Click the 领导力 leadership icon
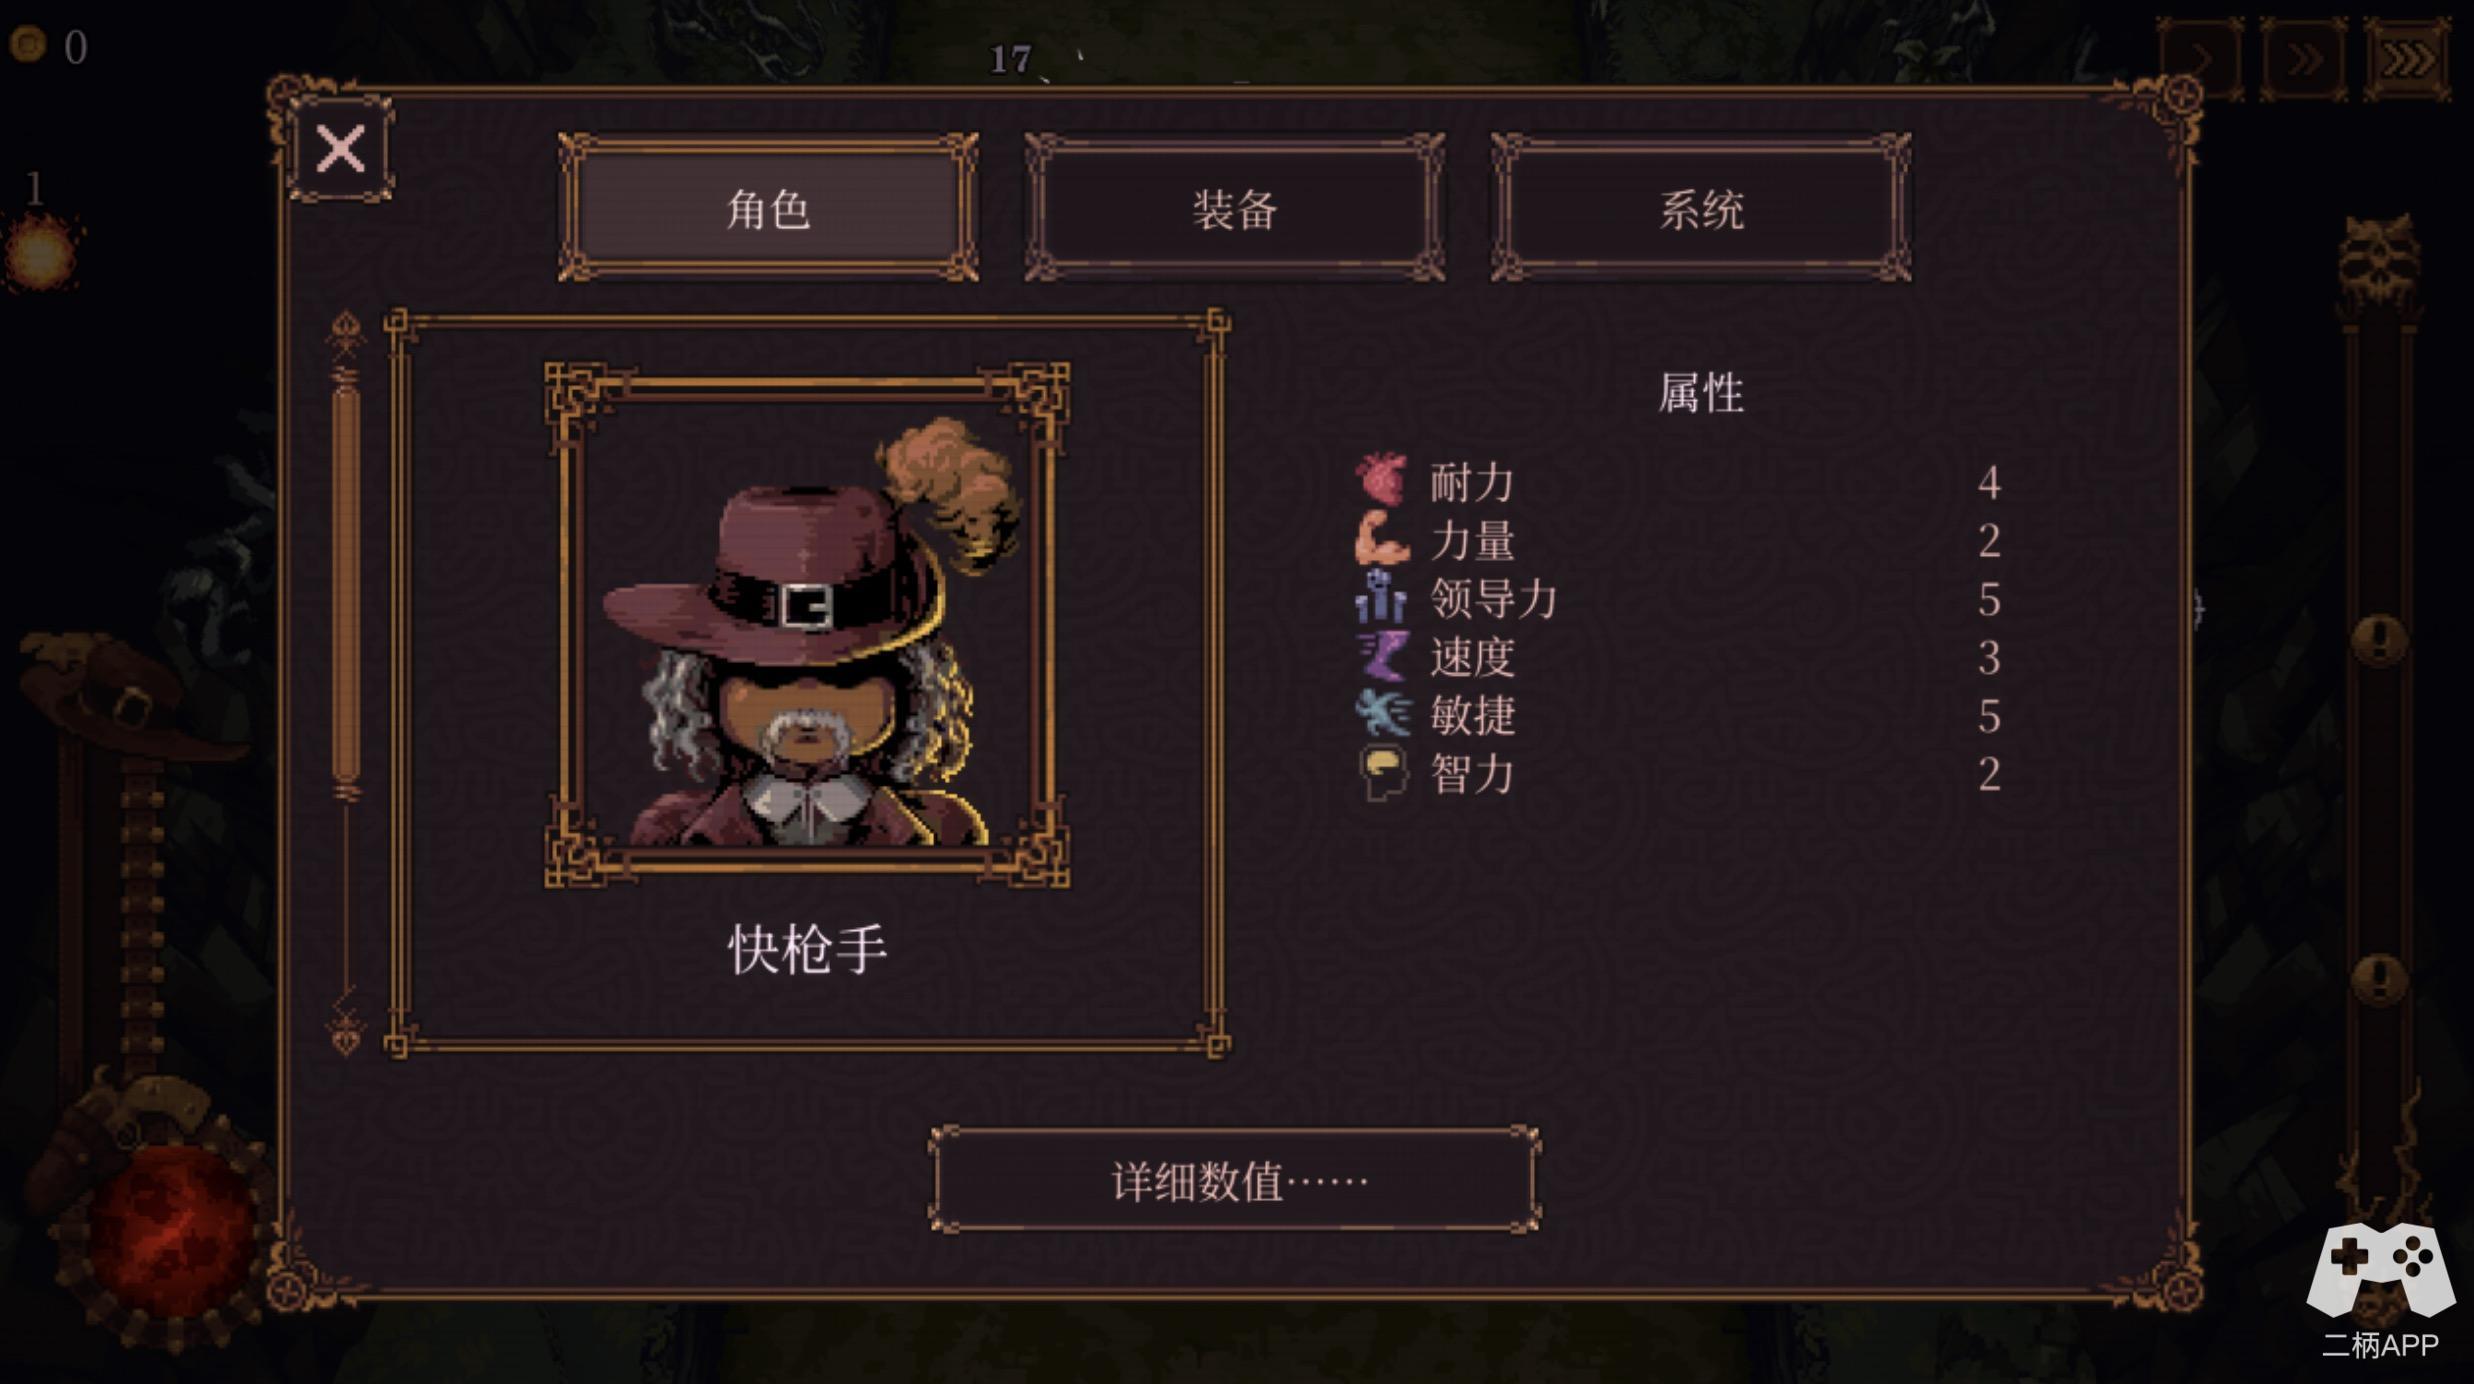Viewport: 2474px width, 1384px height. tap(1381, 597)
